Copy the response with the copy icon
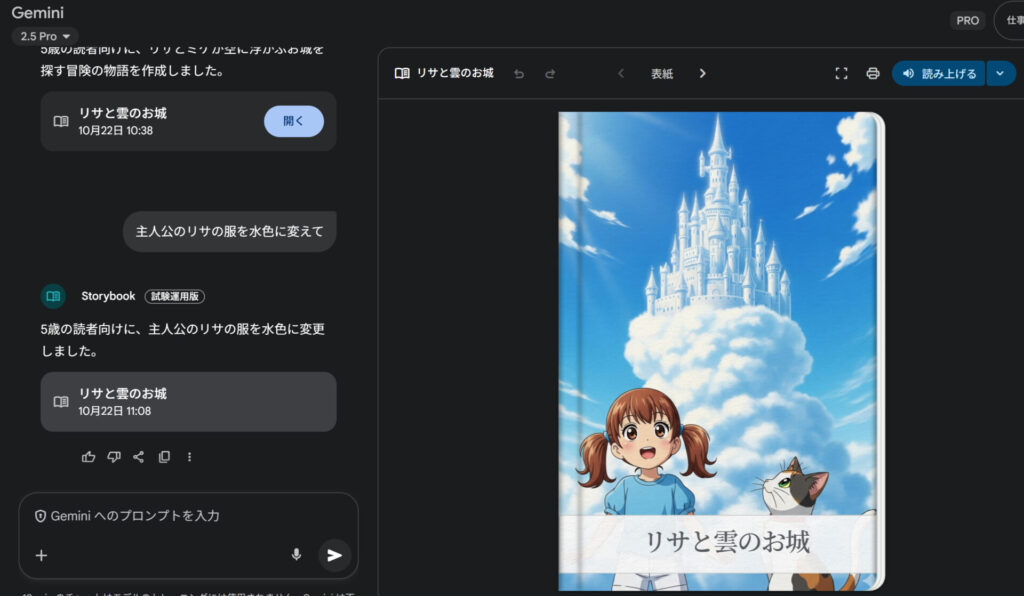Screen dimensions: 1024x596 [x=164, y=457]
